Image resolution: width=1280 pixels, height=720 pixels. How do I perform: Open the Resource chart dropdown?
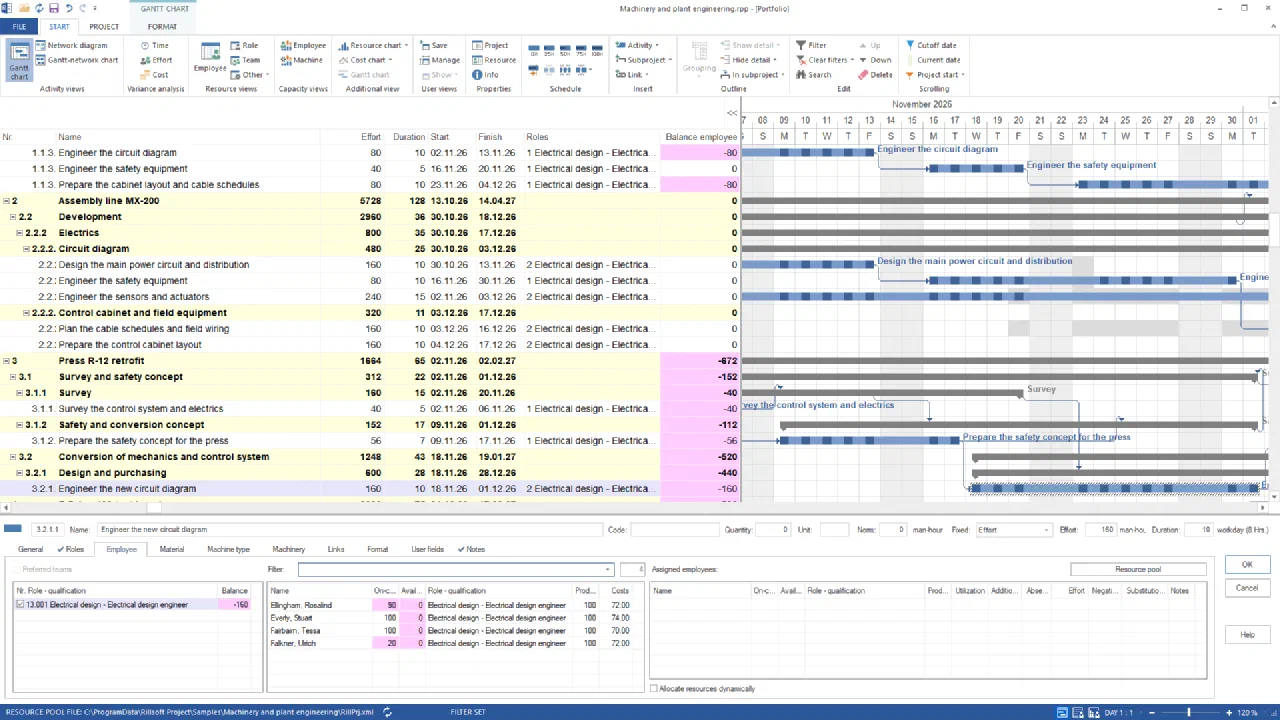405,45
